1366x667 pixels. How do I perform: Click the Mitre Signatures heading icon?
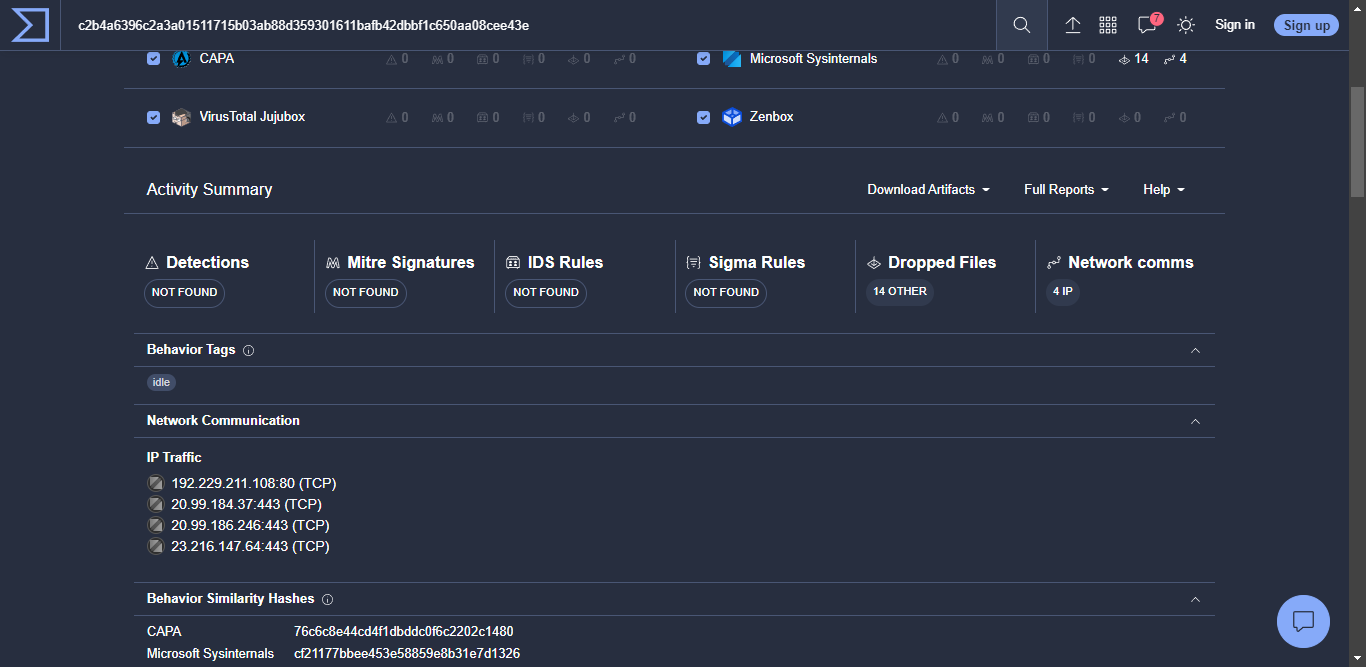click(333, 263)
